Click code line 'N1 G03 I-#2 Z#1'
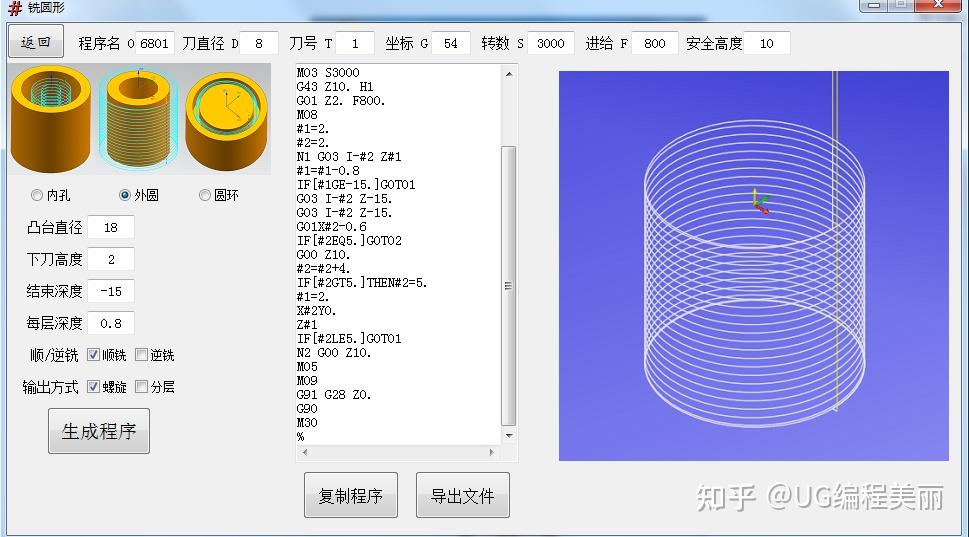The height and width of the screenshot is (537, 969). pos(349,157)
